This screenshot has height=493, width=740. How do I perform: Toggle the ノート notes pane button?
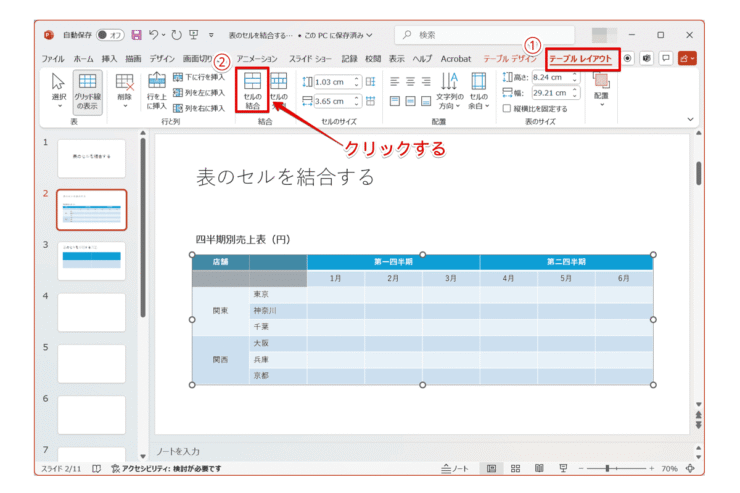455,468
